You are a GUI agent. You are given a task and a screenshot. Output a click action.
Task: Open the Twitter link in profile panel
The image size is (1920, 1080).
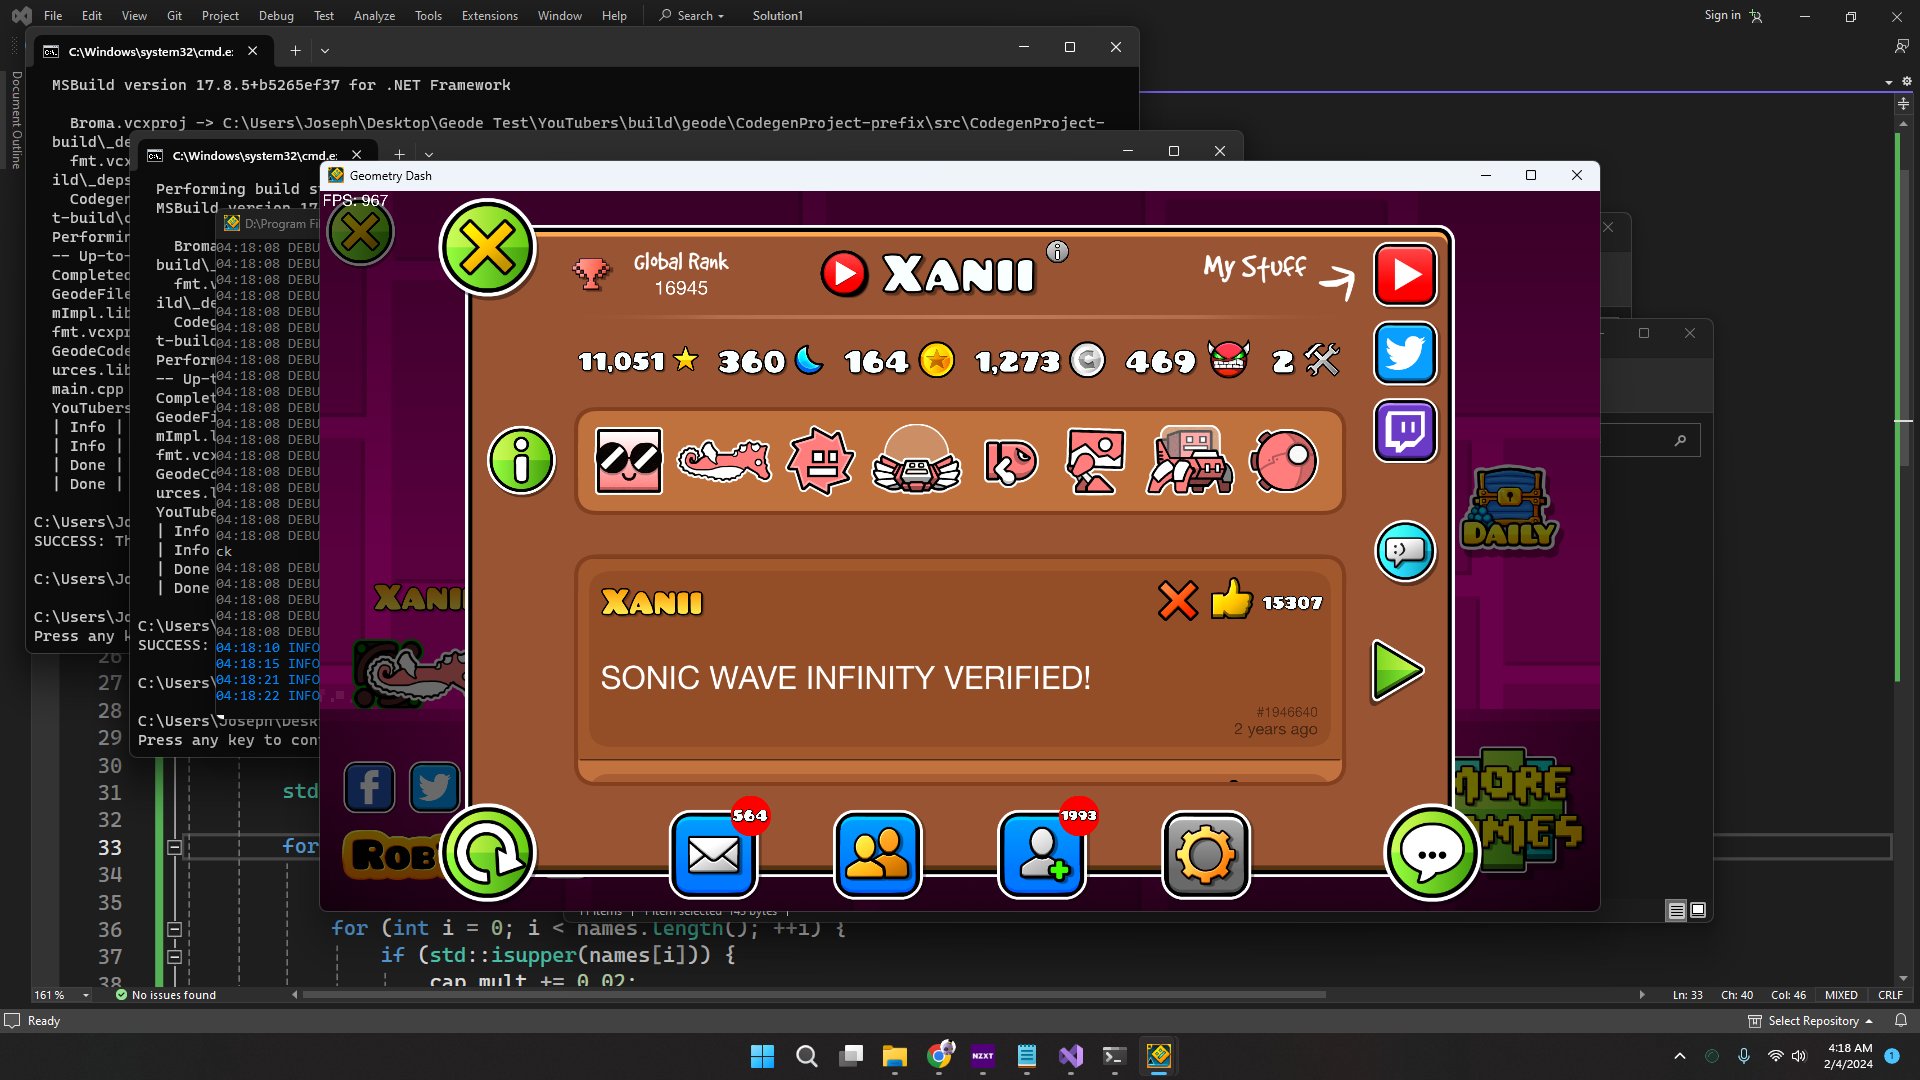(1405, 353)
